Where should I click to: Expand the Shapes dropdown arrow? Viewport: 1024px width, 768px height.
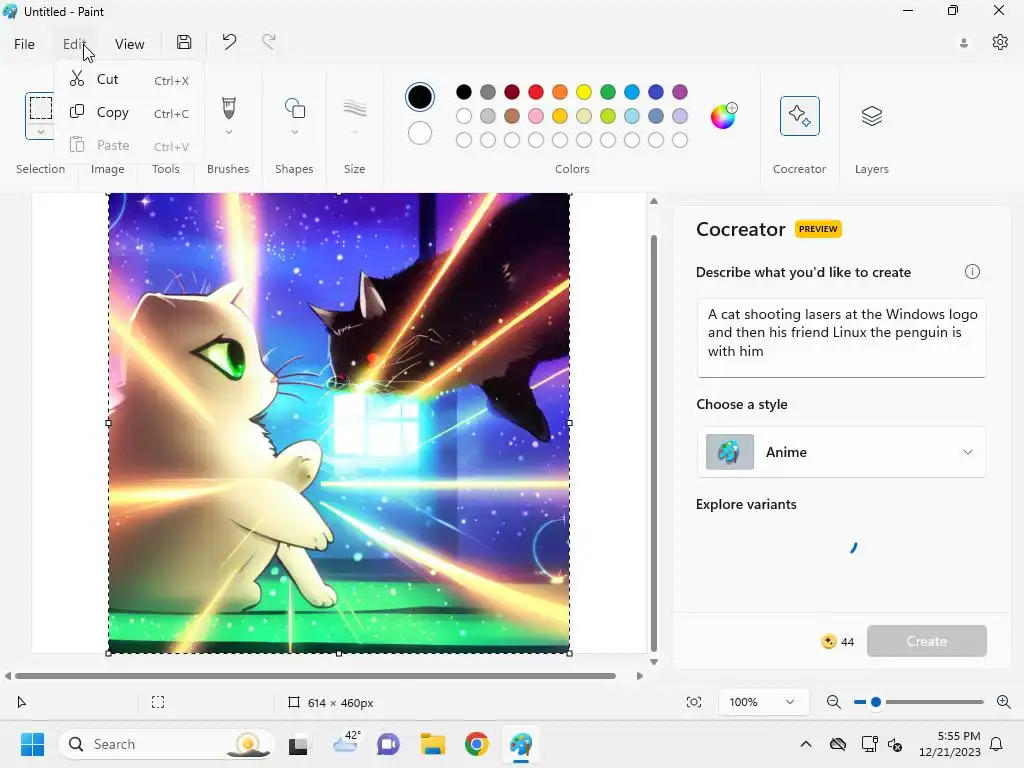[x=295, y=132]
